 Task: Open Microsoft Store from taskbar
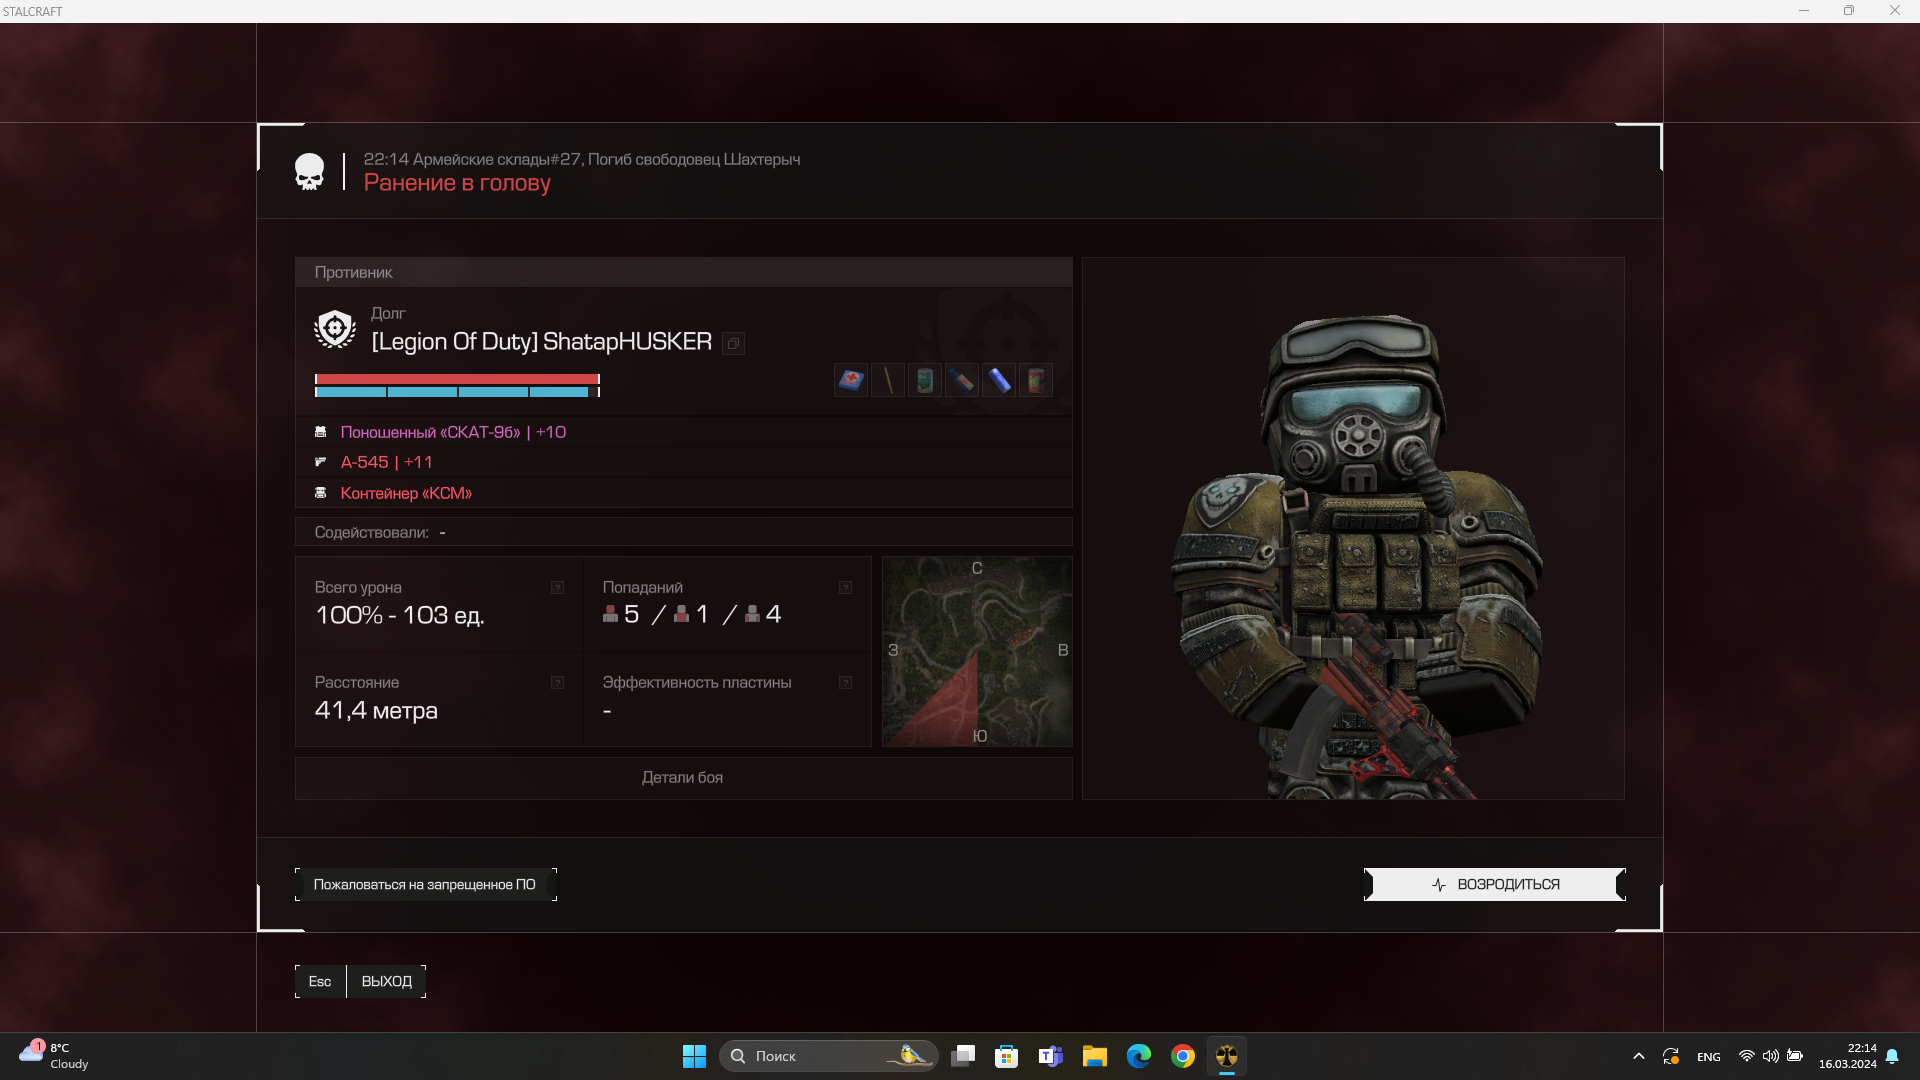coord(1007,1056)
